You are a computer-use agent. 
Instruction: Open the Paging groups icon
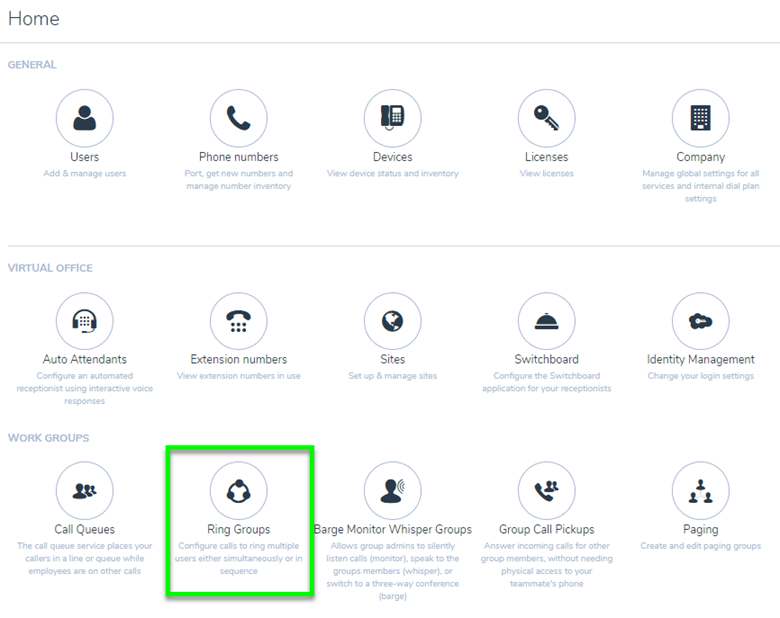(700, 490)
